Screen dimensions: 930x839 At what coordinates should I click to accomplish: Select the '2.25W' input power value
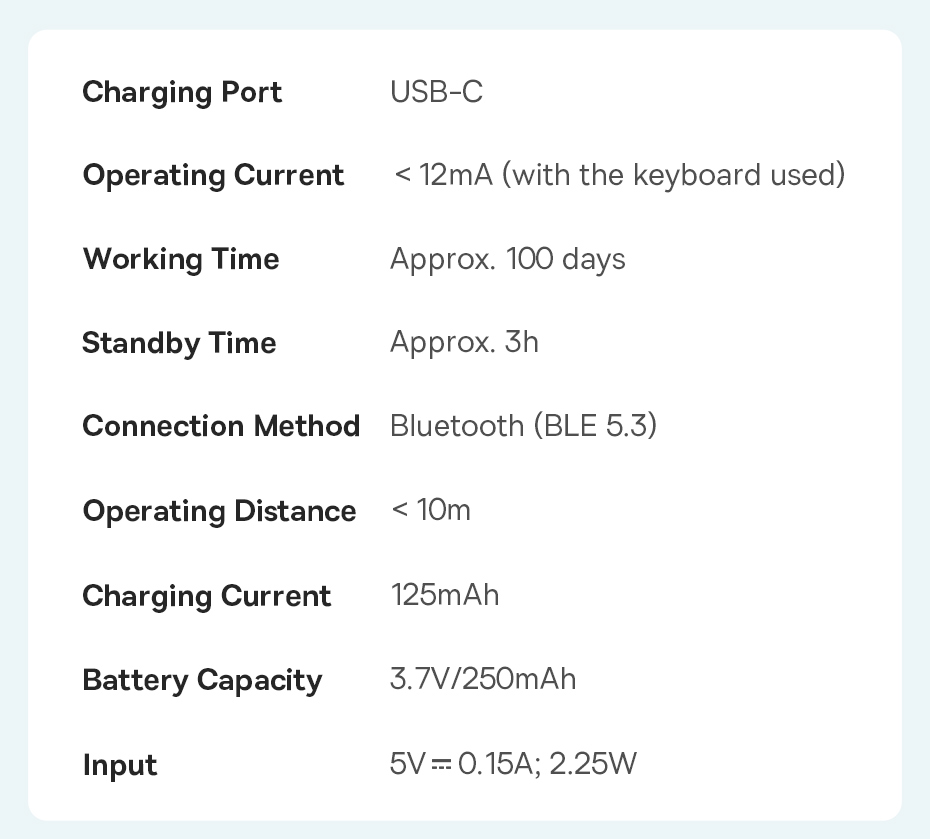point(593,765)
